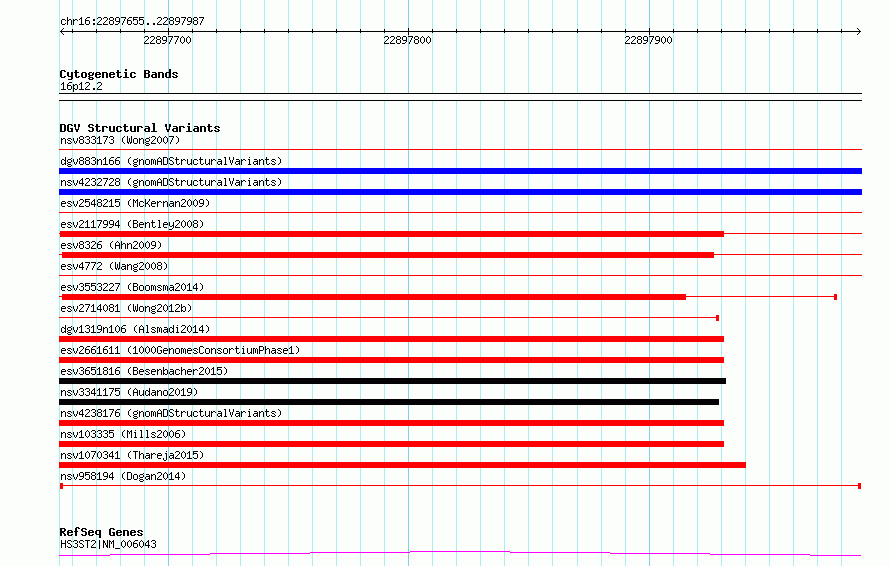Image resolution: width=890 pixels, height=566 pixels.
Task: Open variant nsv833173 (Wong2007)
Action: 120,140
